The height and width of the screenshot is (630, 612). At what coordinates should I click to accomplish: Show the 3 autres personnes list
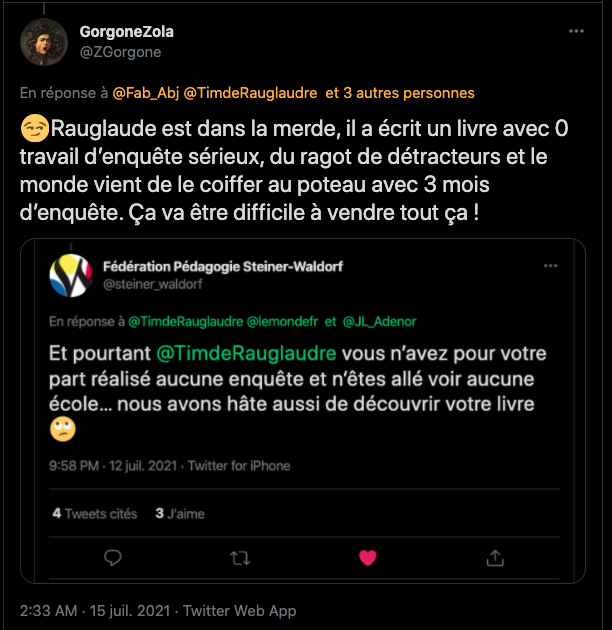tap(407, 93)
